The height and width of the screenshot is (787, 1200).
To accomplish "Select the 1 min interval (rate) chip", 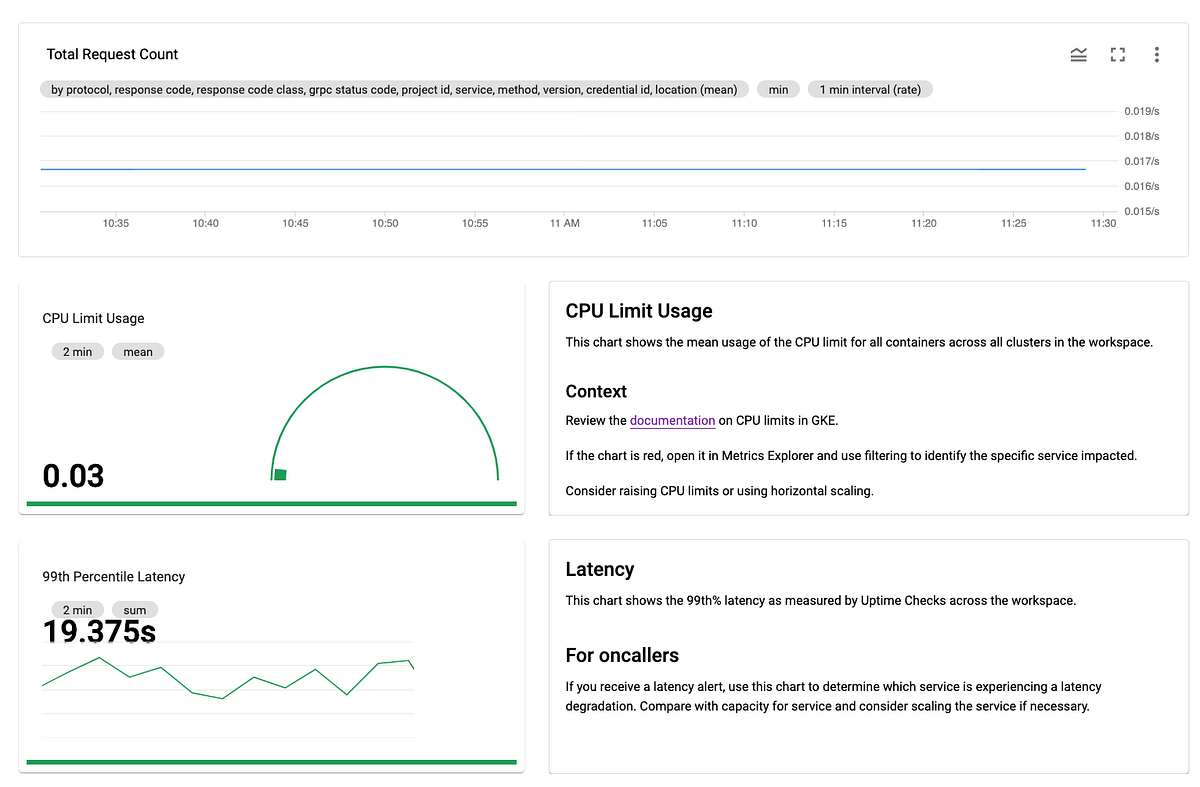I will click(870, 89).
